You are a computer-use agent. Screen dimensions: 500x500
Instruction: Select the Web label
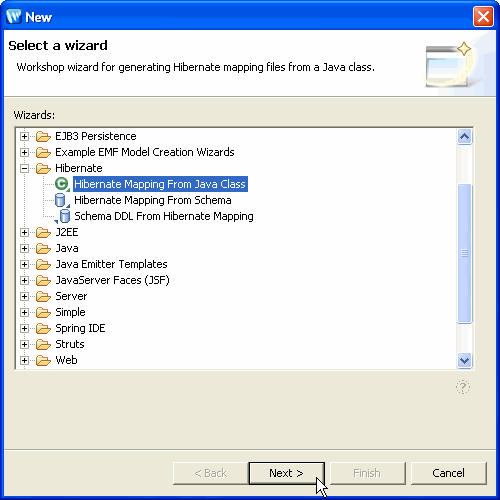point(66,360)
